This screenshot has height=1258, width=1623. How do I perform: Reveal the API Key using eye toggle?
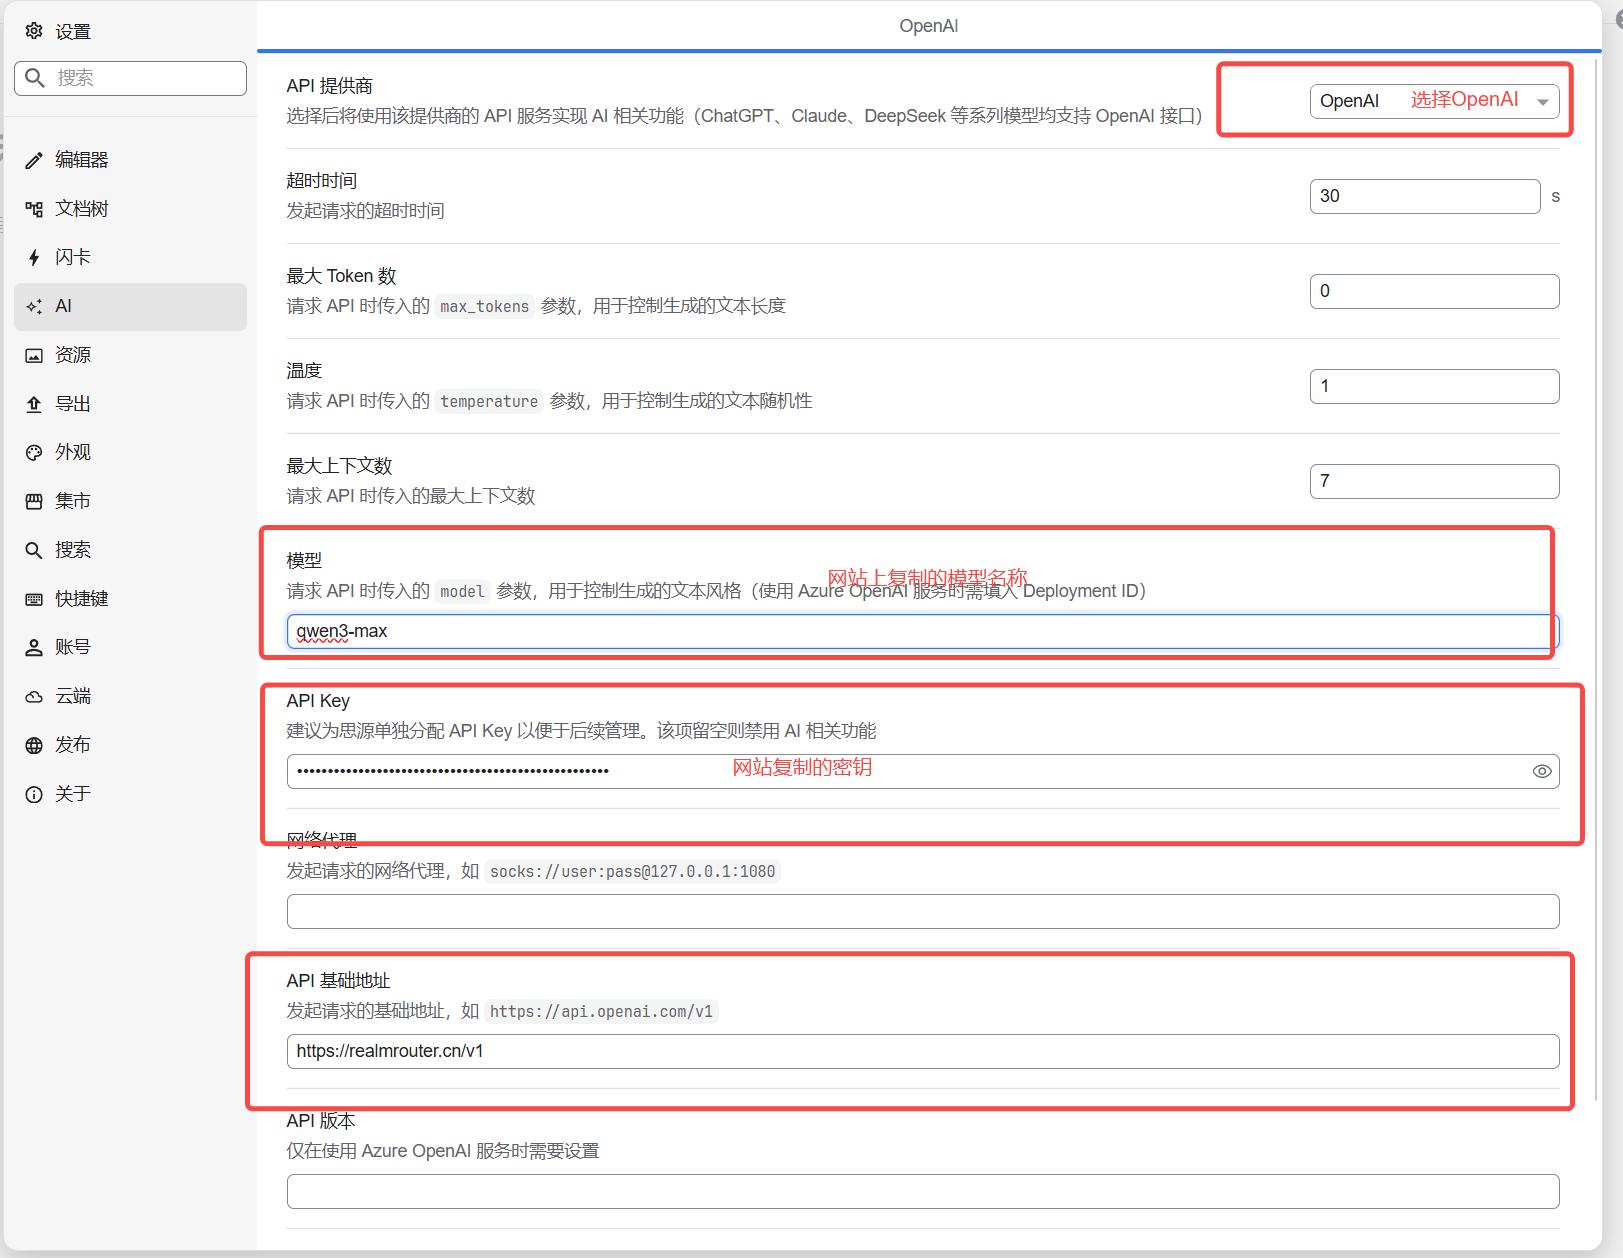coord(1542,770)
